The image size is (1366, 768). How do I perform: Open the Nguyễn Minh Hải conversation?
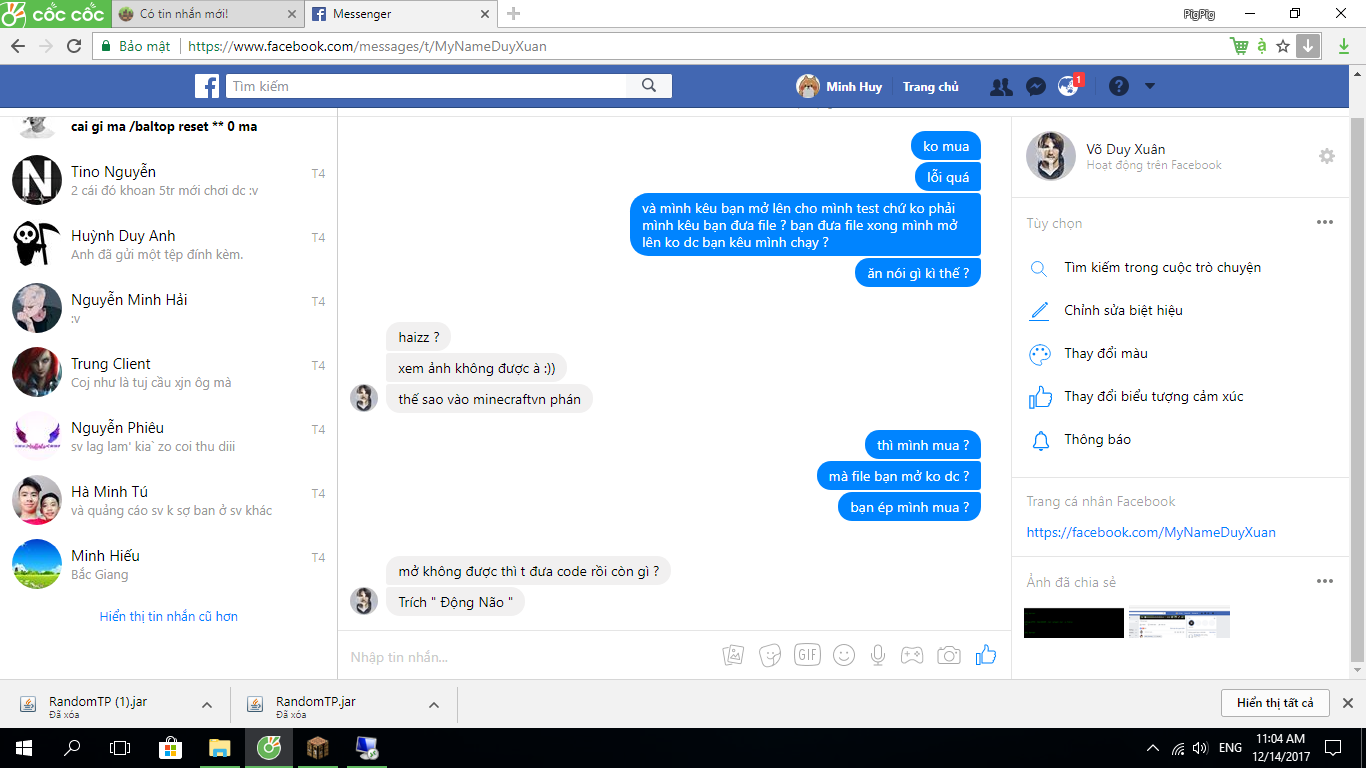(x=169, y=308)
